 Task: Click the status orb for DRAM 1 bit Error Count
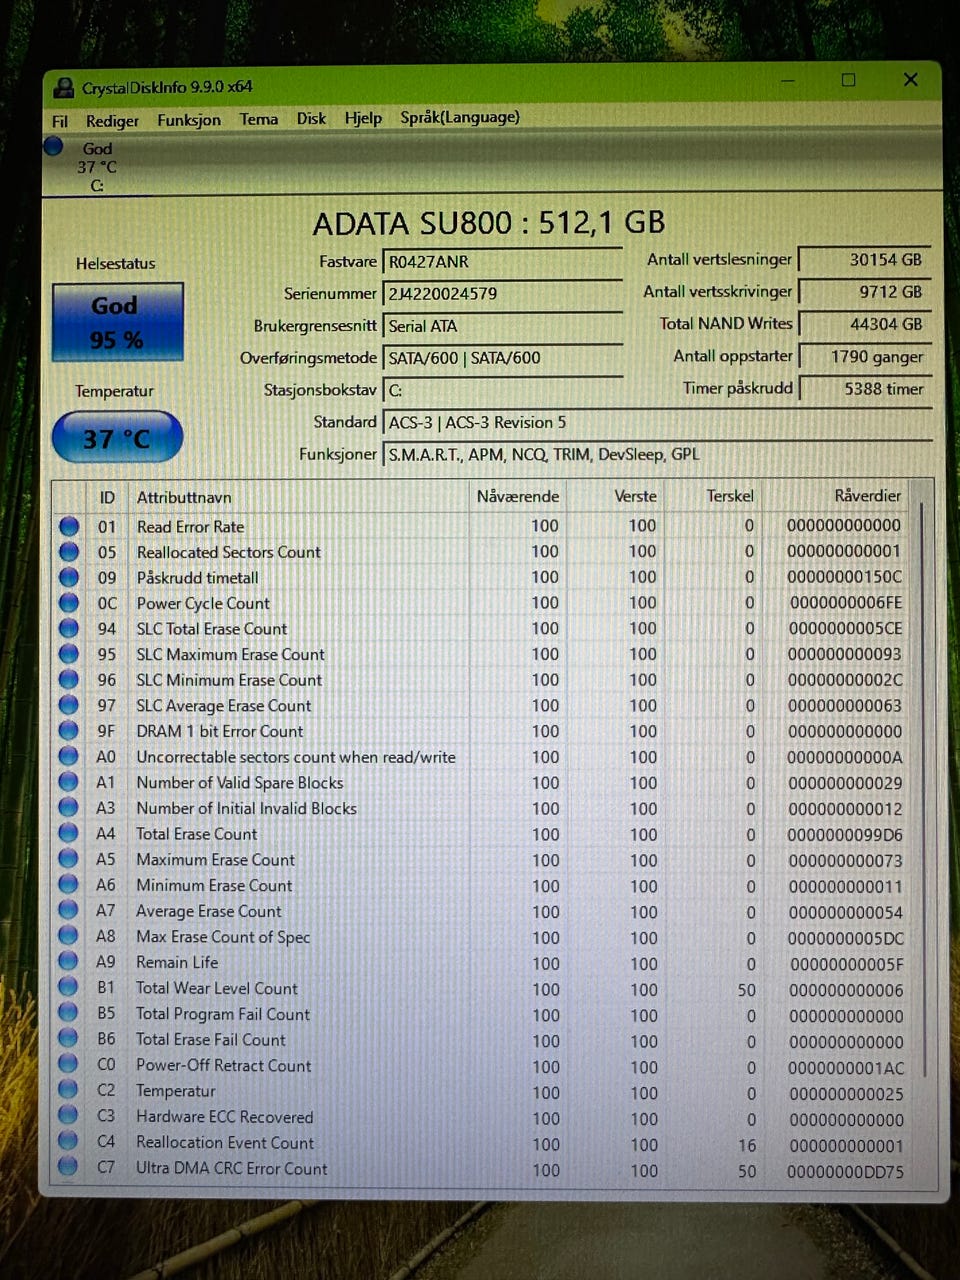pyautogui.click(x=69, y=731)
